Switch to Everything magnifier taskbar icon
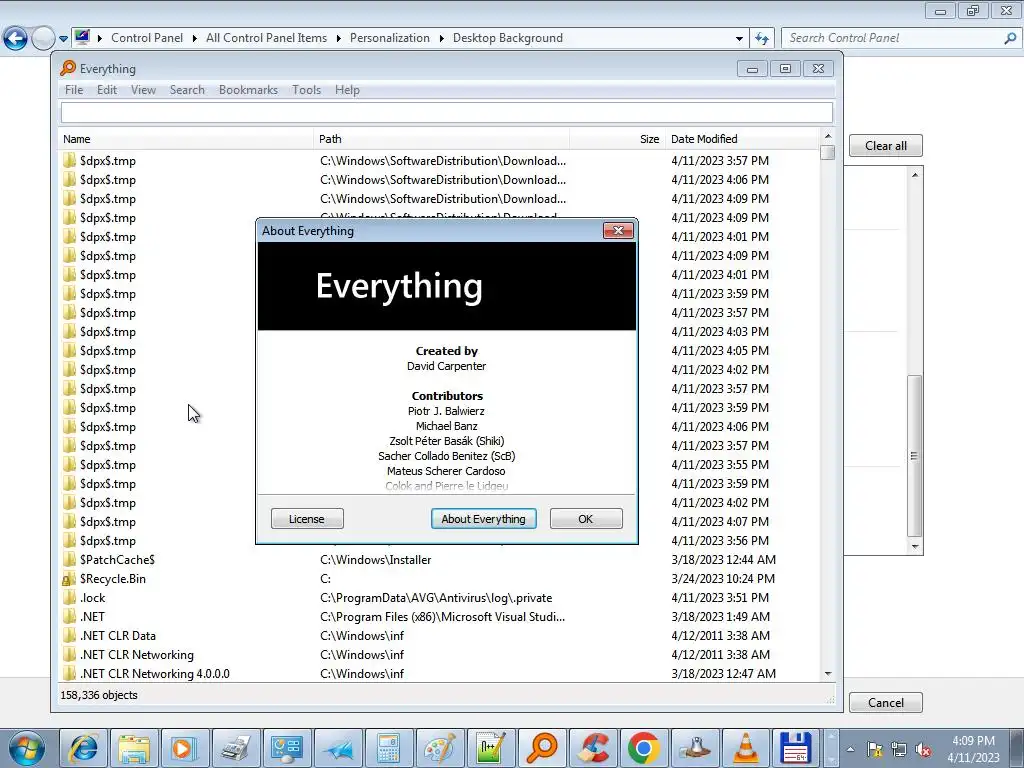Viewport: 1024px width, 768px height. (541, 748)
